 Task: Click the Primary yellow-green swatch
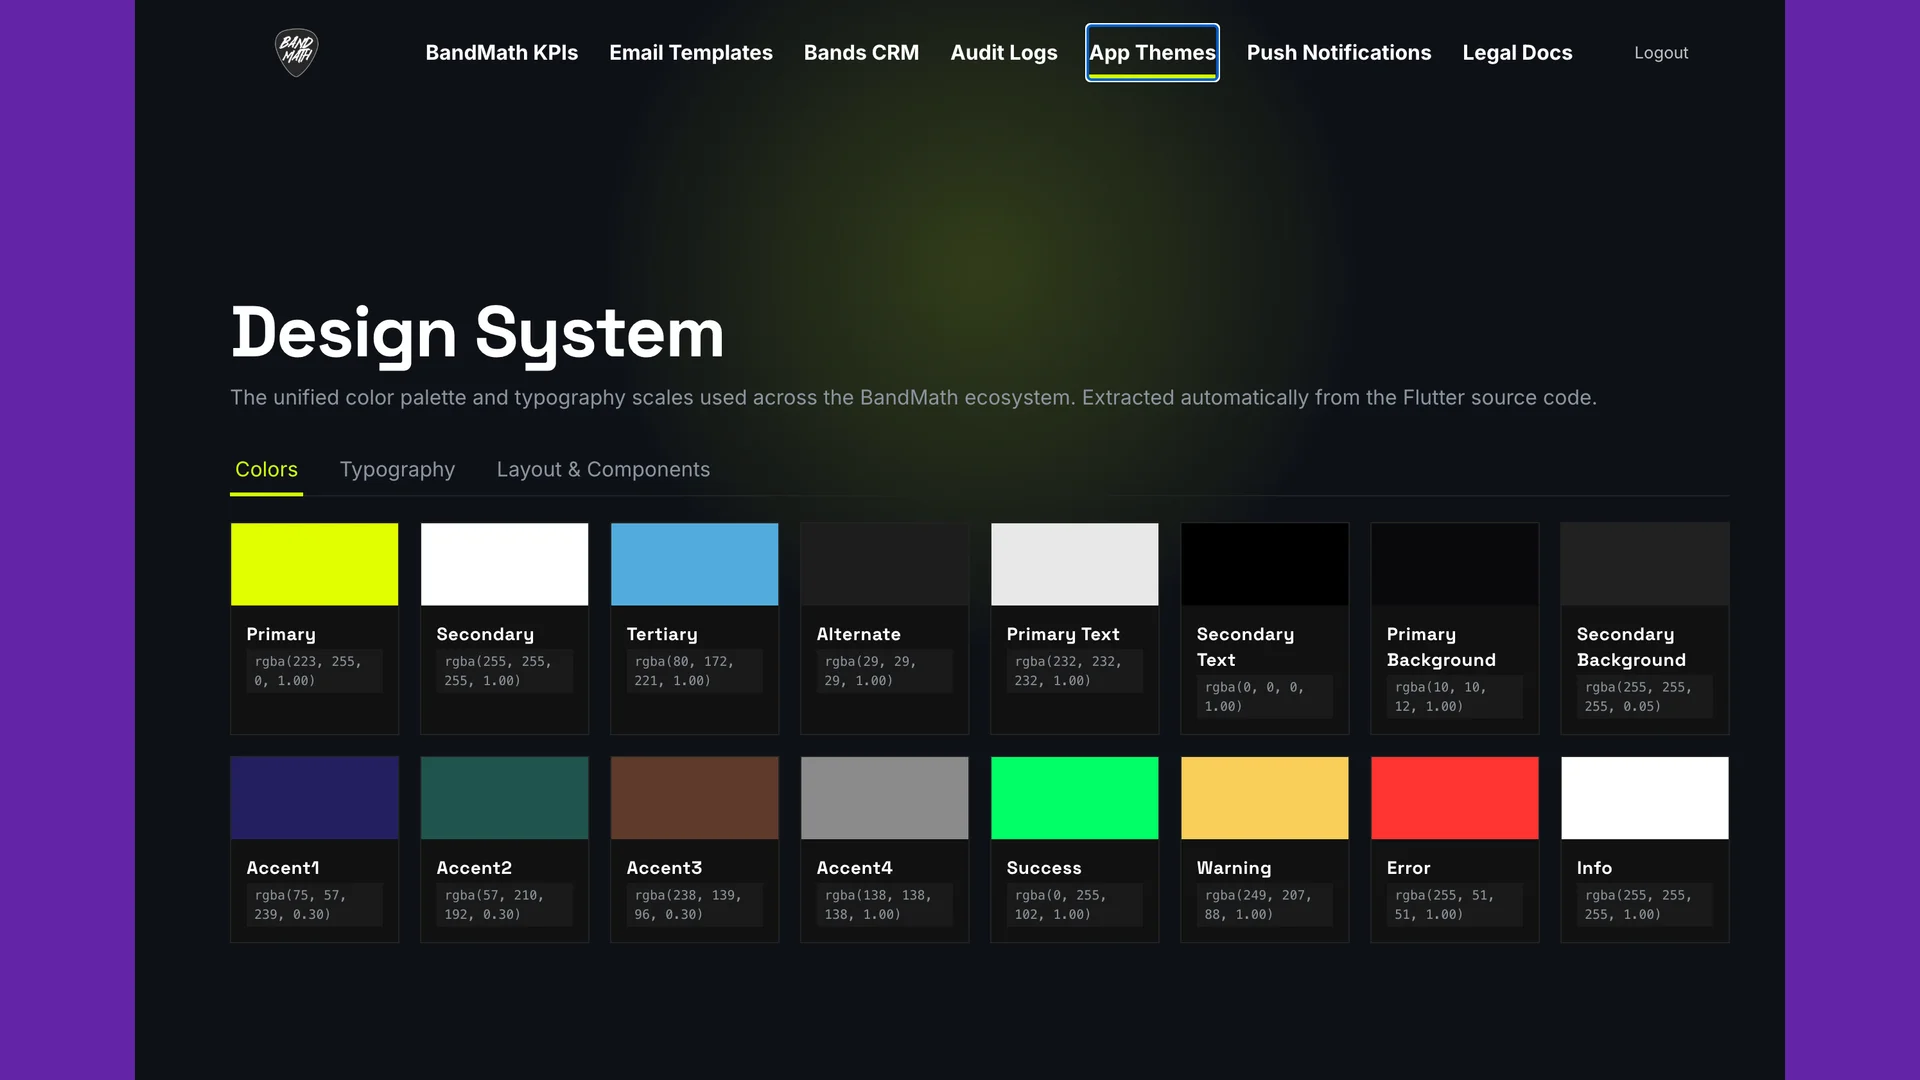coord(314,564)
